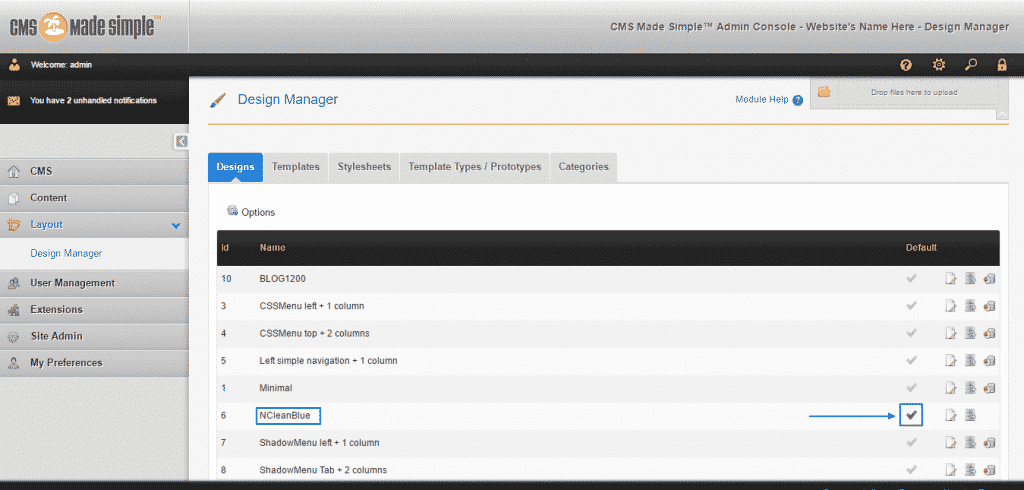Set ShadowMenu left + 1 column as default
The height and width of the screenshot is (490, 1024).
click(912, 442)
